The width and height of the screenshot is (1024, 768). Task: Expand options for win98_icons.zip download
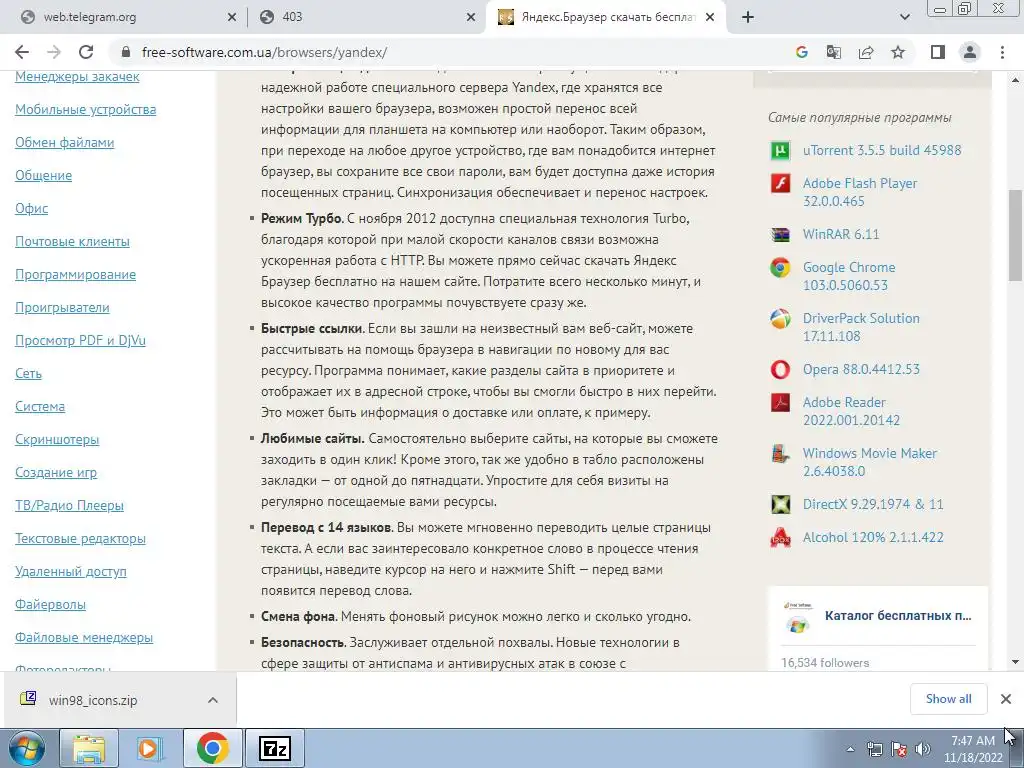(x=213, y=700)
